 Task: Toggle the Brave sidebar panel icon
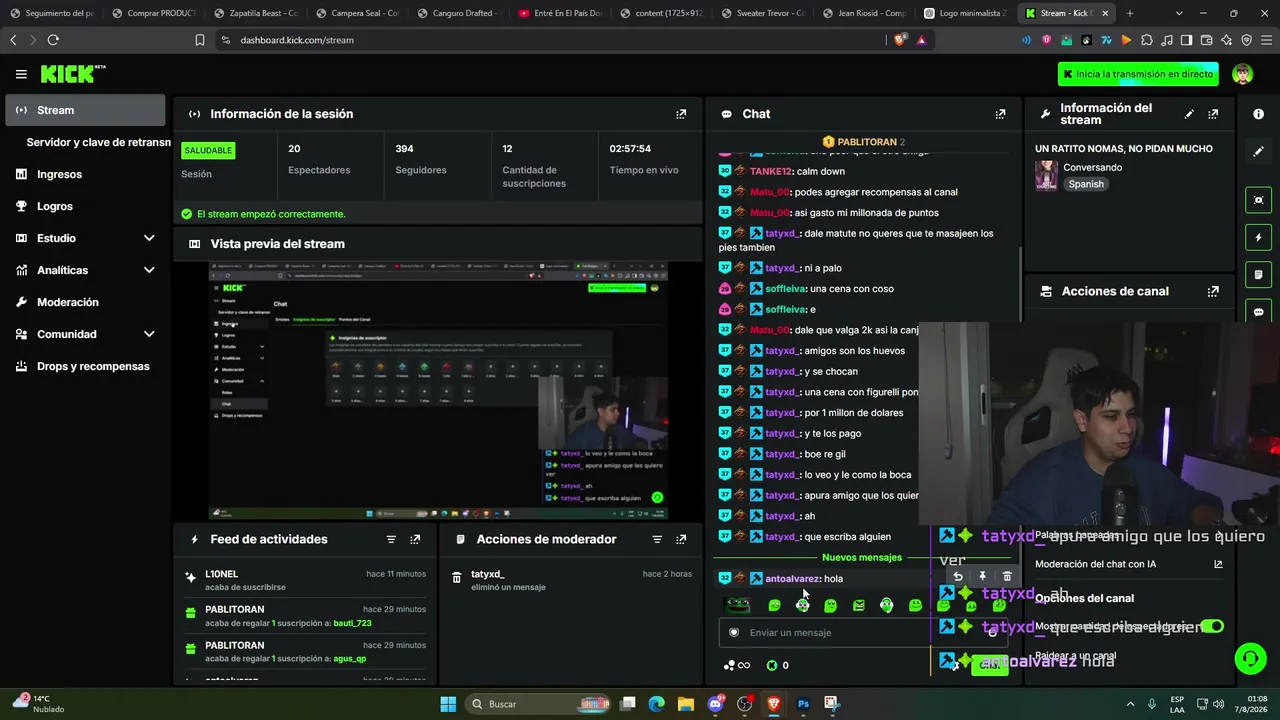(x=1186, y=40)
